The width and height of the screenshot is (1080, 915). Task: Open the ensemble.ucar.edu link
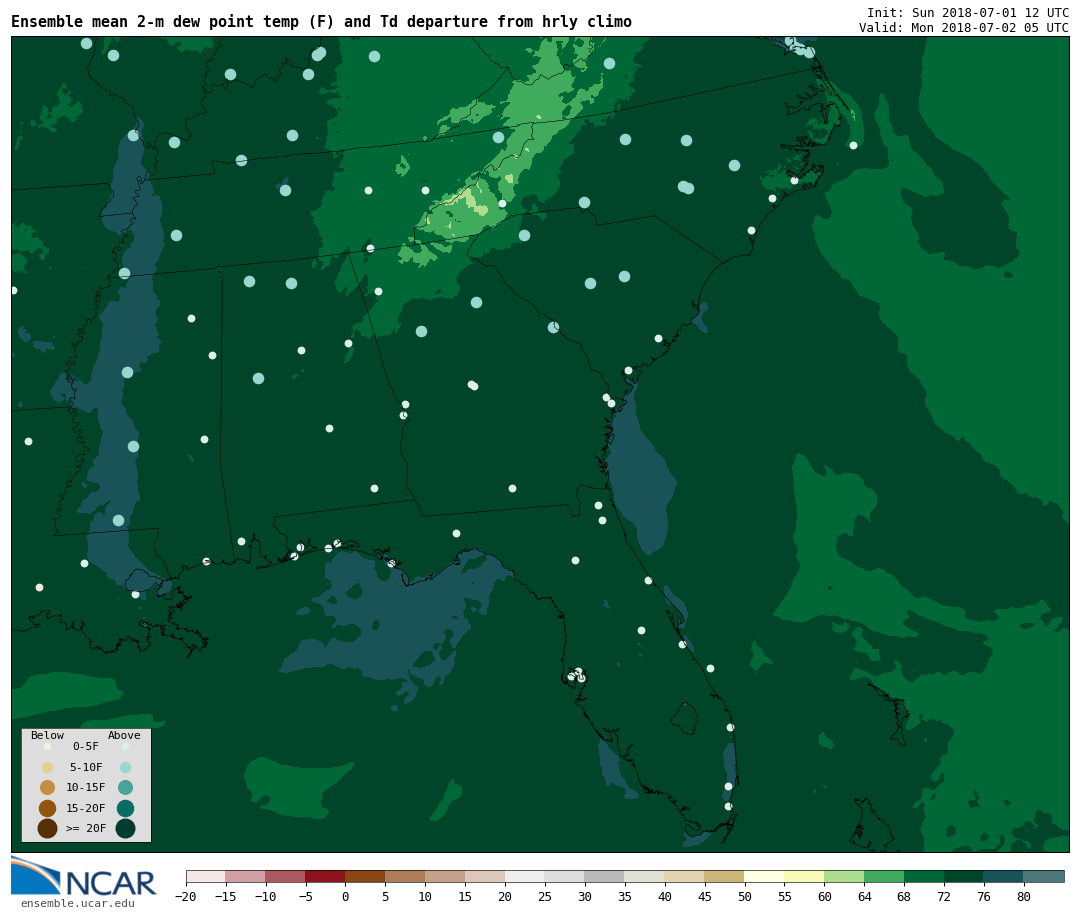(78, 903)
